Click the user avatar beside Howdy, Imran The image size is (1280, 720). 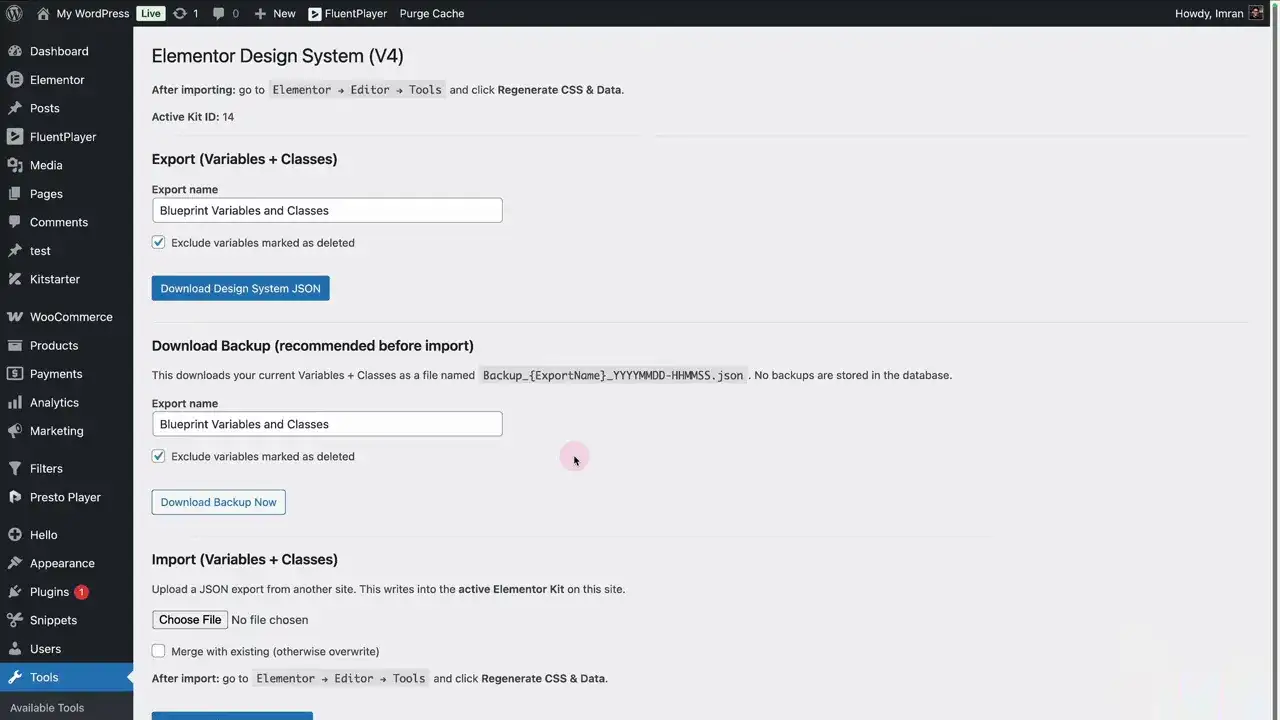click(1256, 13)
